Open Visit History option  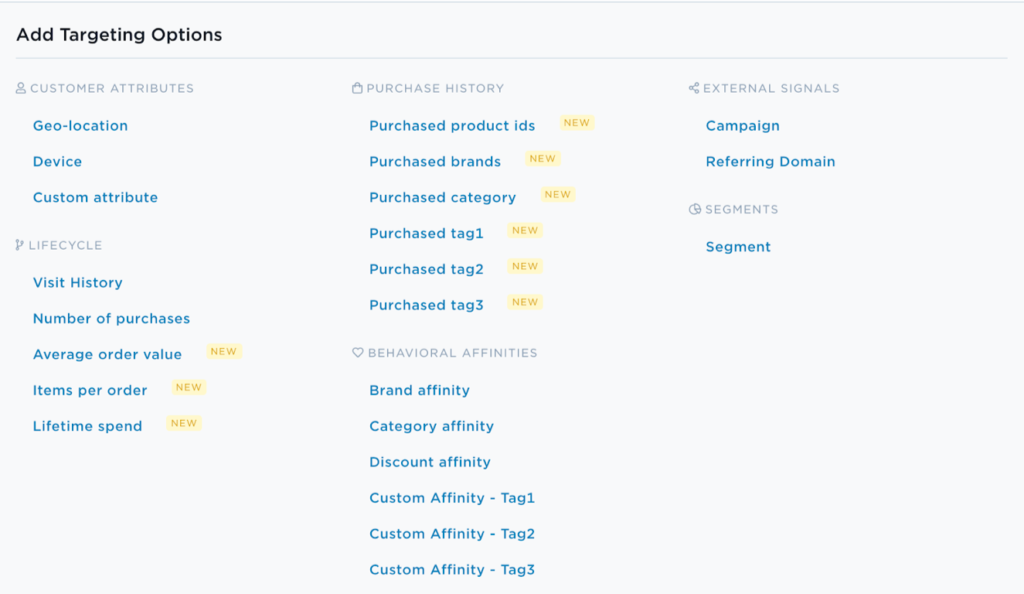coord(78,283)
